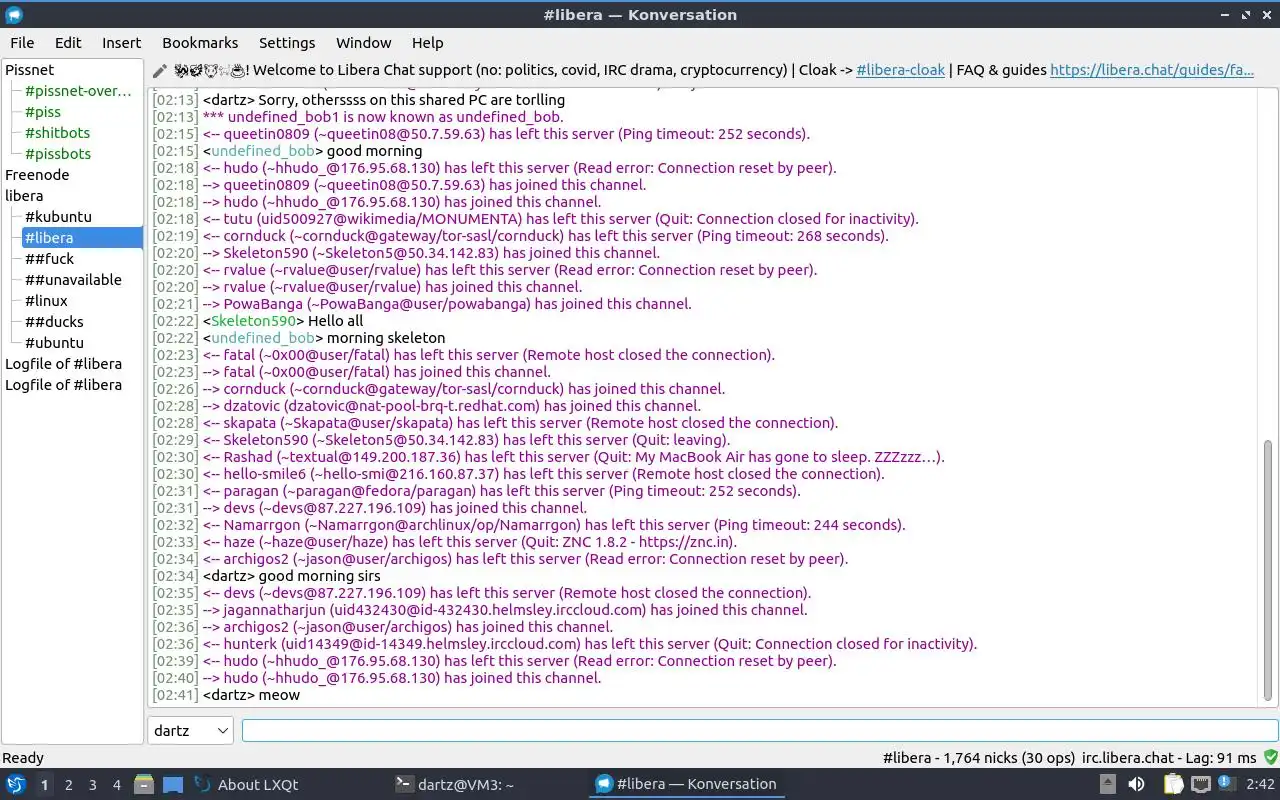
Task: Click the green SSL shield status icon
Action: (1270, 758)
